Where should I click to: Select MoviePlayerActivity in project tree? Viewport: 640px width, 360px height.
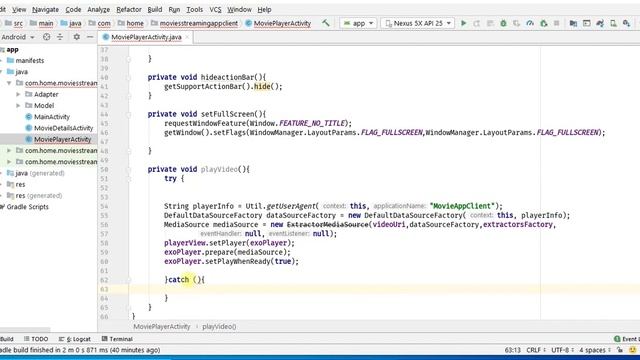click(x=62, y=139)
